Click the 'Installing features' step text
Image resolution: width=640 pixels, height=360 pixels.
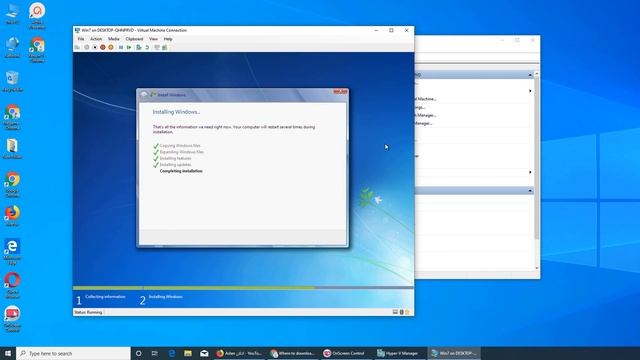pyautogui.click(x=176, y=158)
